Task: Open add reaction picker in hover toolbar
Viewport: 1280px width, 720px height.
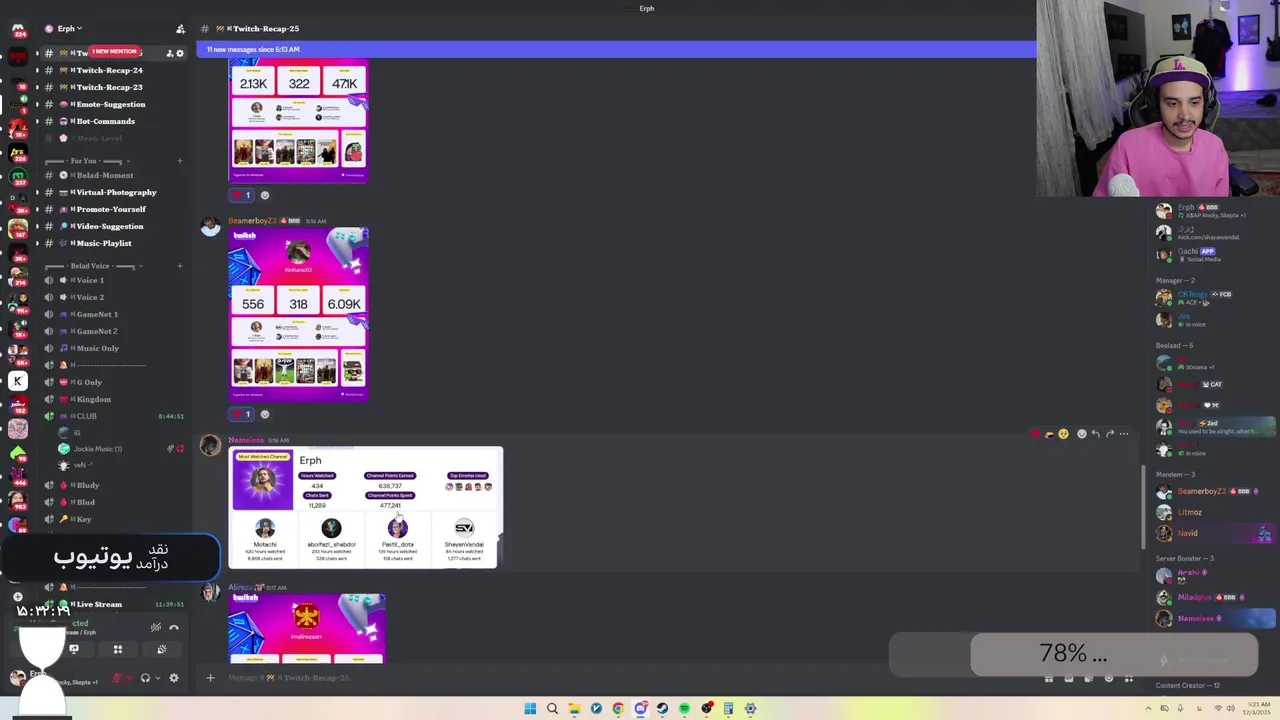Action: pos(1081,434)
